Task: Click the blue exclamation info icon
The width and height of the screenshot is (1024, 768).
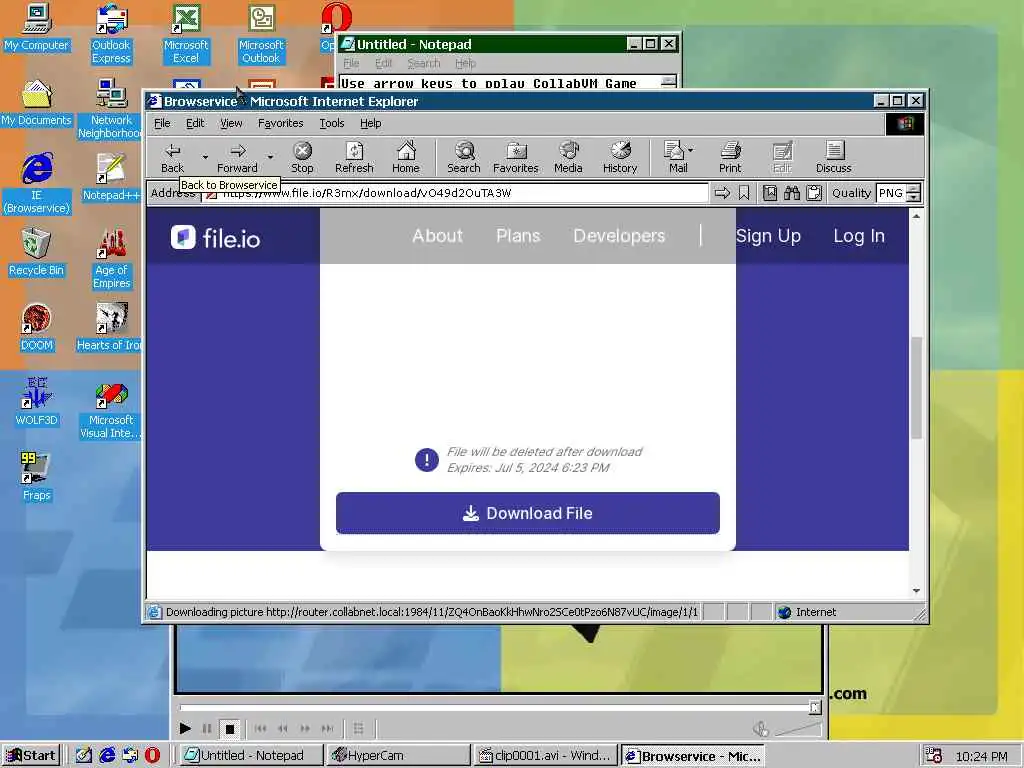Action: 426,460
